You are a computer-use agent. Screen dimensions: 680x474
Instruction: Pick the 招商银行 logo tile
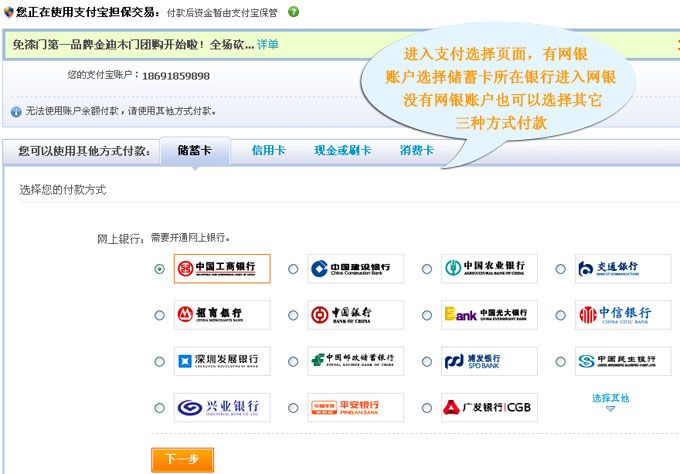point(222,315)
